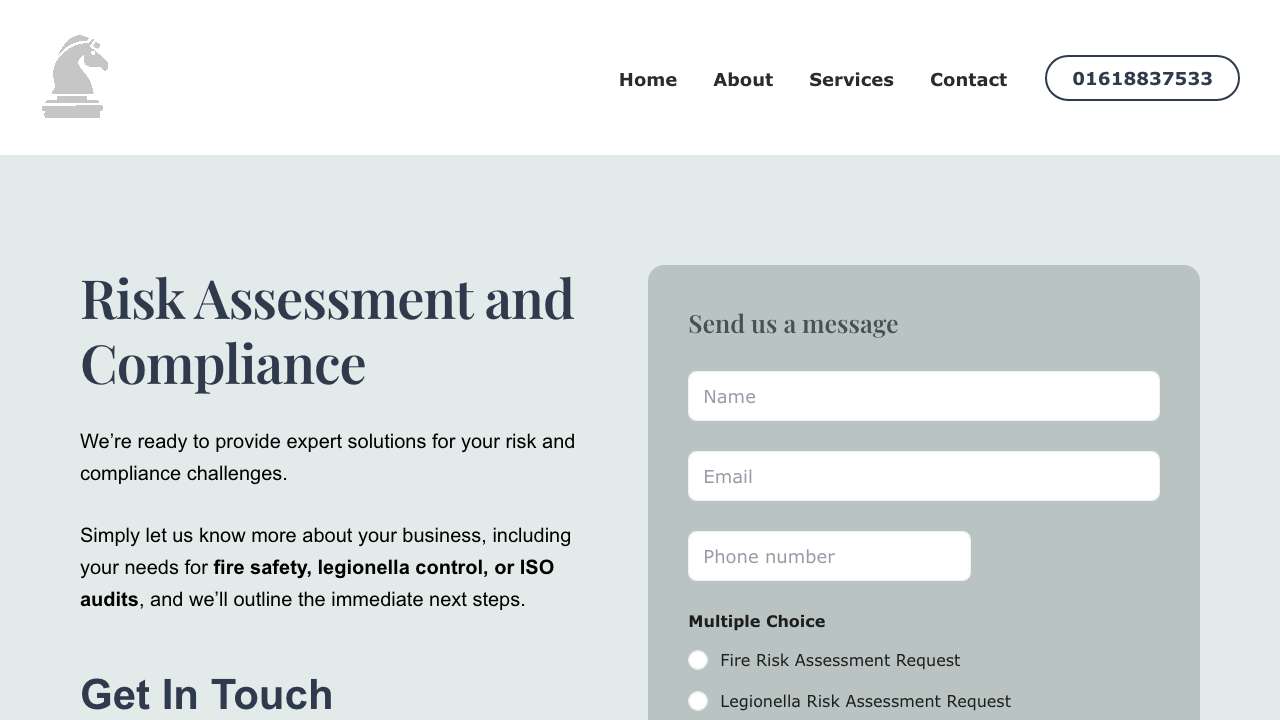Image resolution: width=1280 pixels, height=720 pixels.
Task: Click the Multiple Choice label
Action: point(756,621)
